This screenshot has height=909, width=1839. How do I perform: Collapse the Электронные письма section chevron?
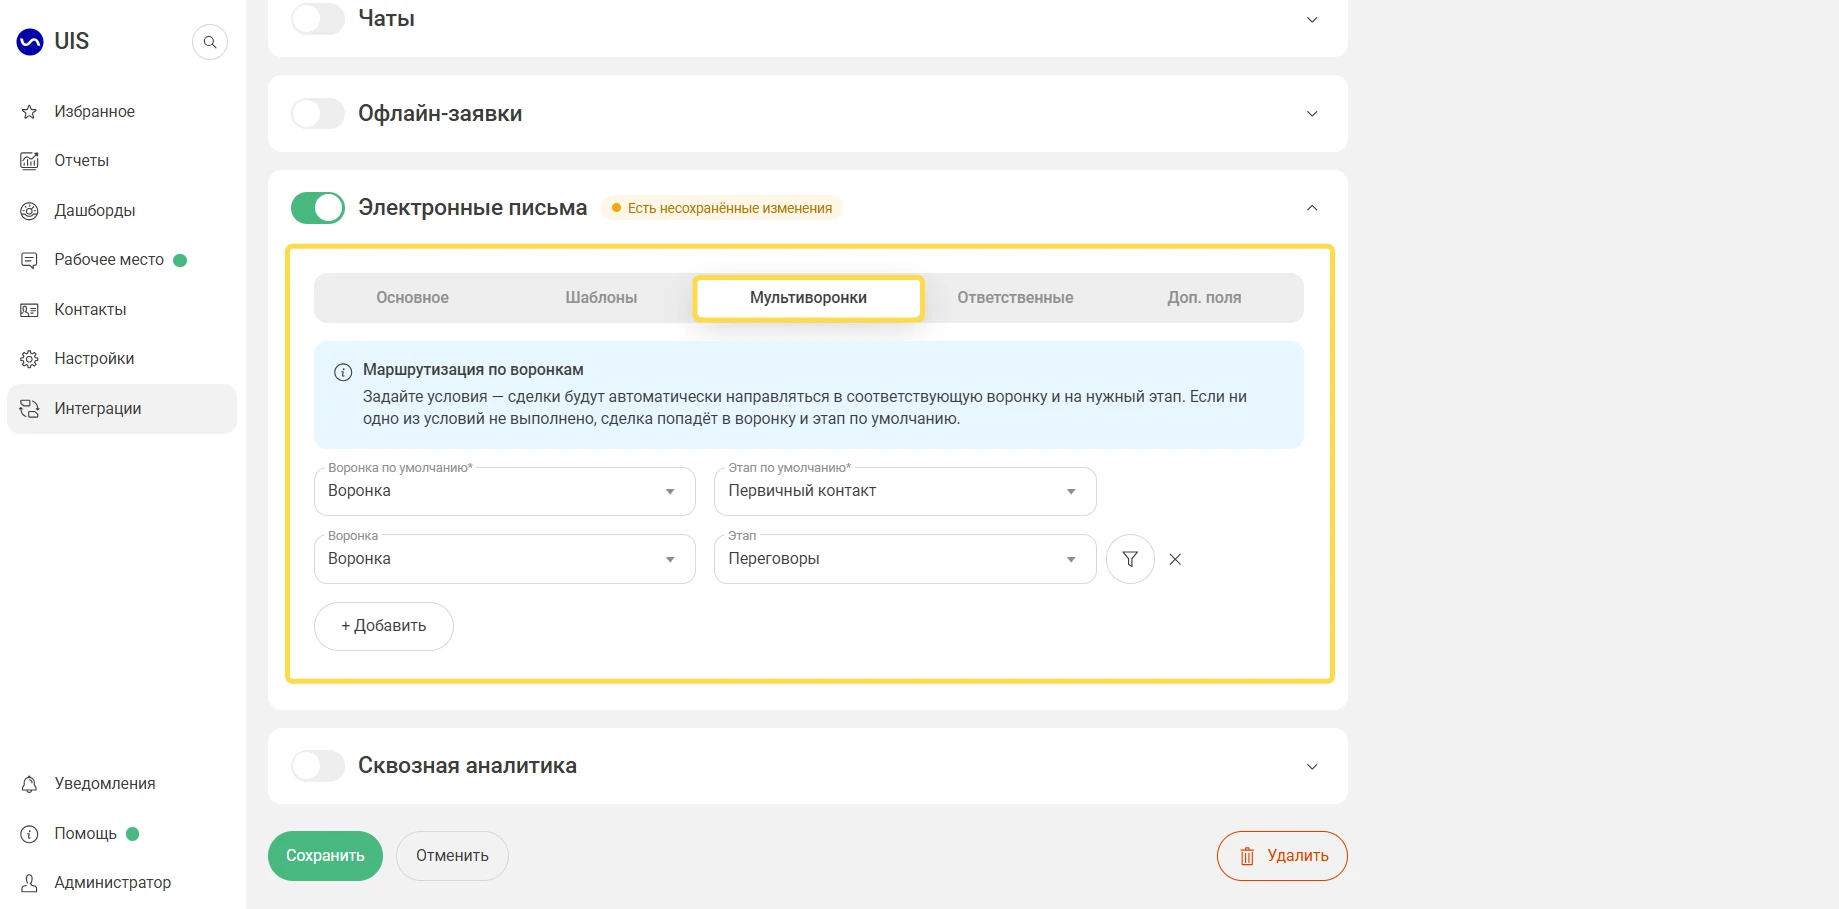click(1312, 208)
